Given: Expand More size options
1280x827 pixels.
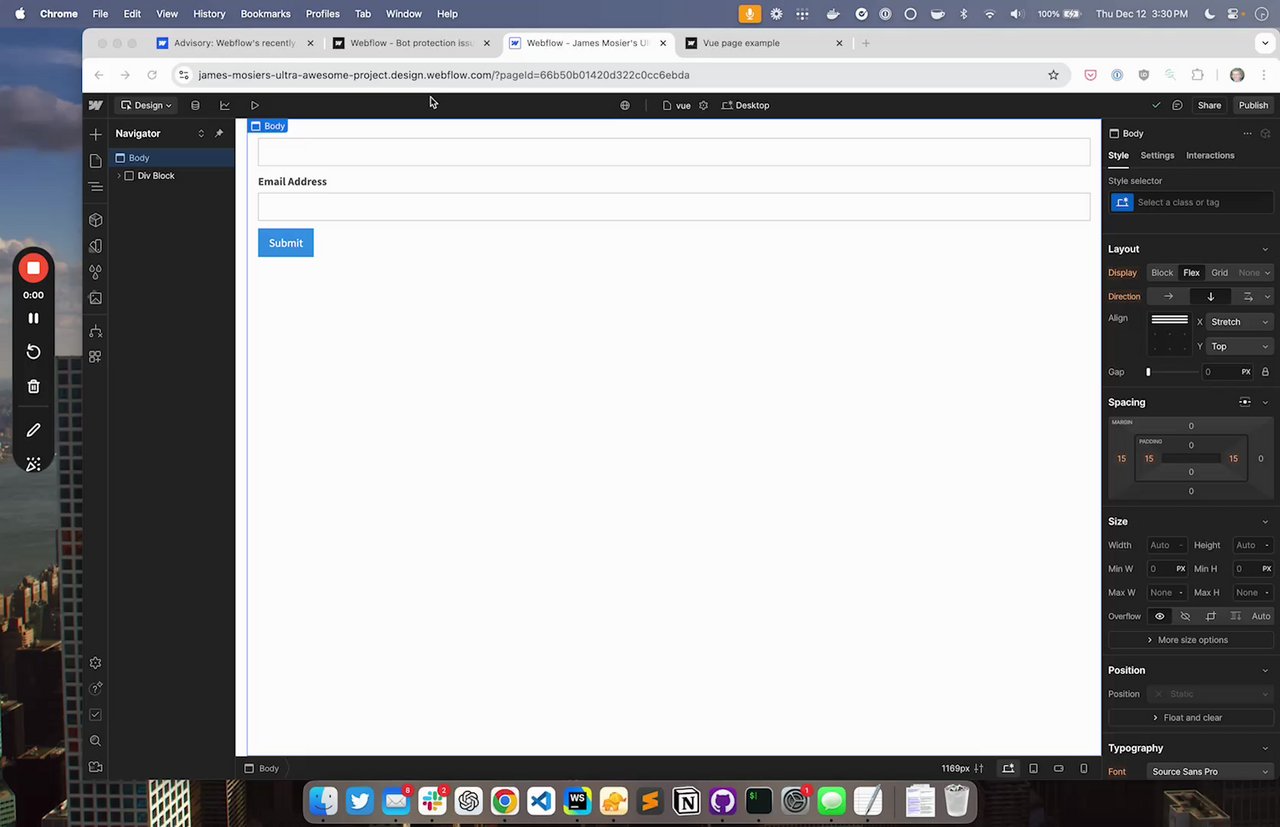Looking at the screenshot, I should pos(1190,640).
